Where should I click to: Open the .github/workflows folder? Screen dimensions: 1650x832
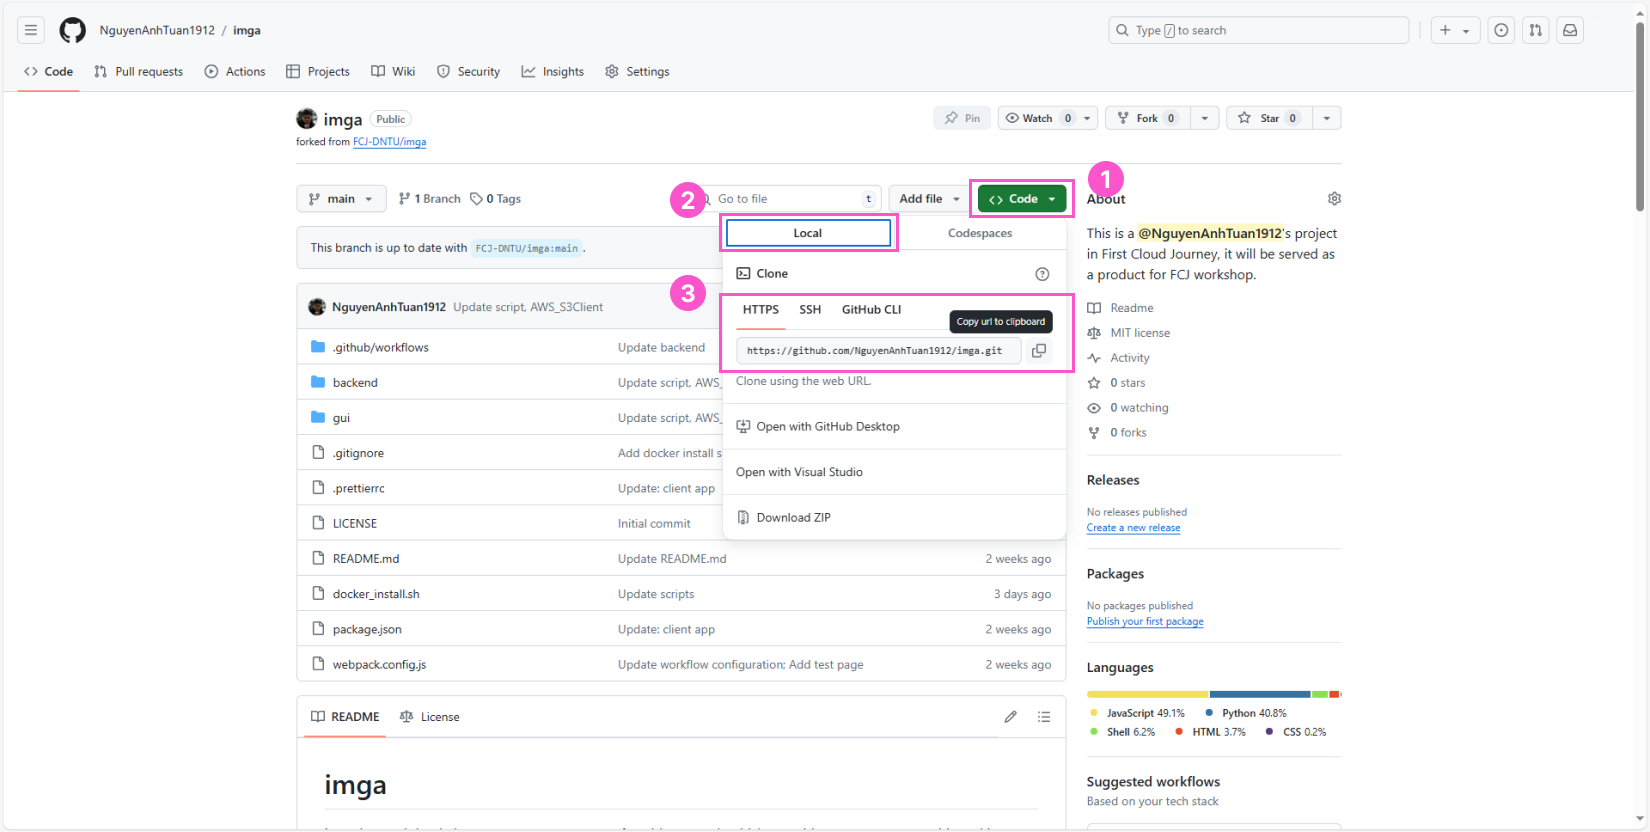pos(380,347)
